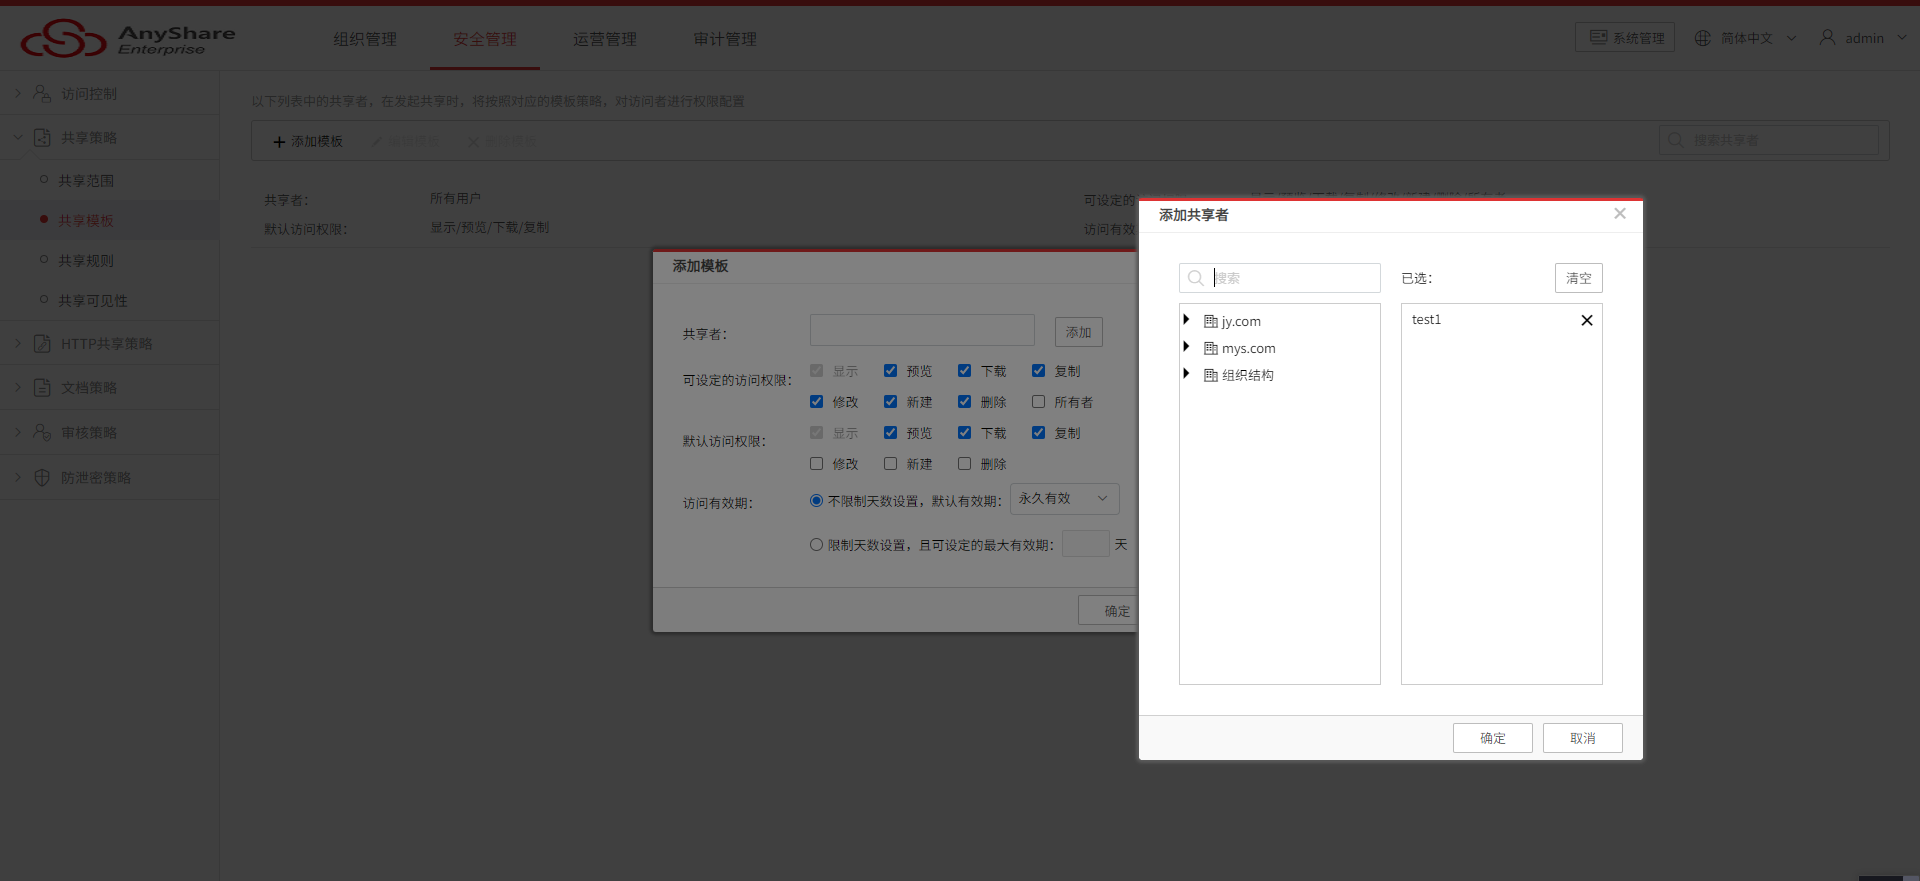Switch to the 审计管理 tab

click(x=725, y=39)
